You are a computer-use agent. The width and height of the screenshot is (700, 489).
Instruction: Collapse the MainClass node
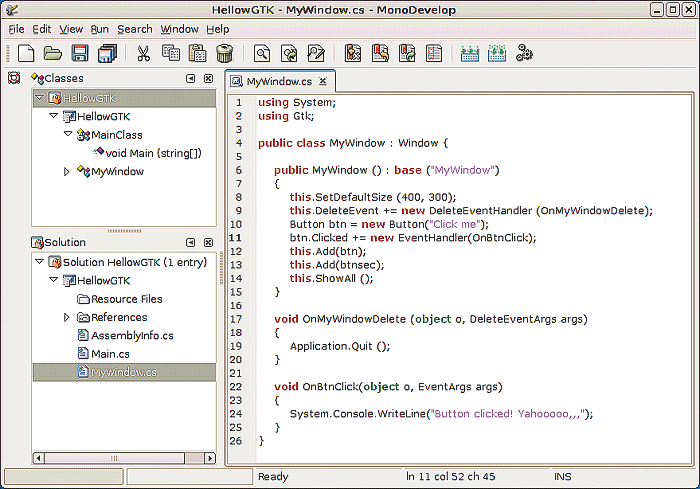pyautogui.click(x=68, y=134)
